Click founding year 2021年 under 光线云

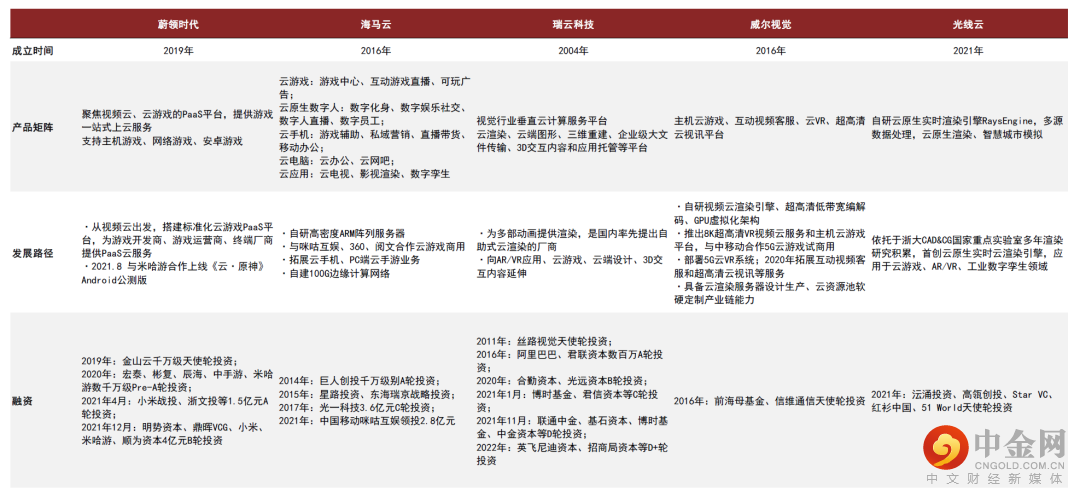tap(968, 51)
